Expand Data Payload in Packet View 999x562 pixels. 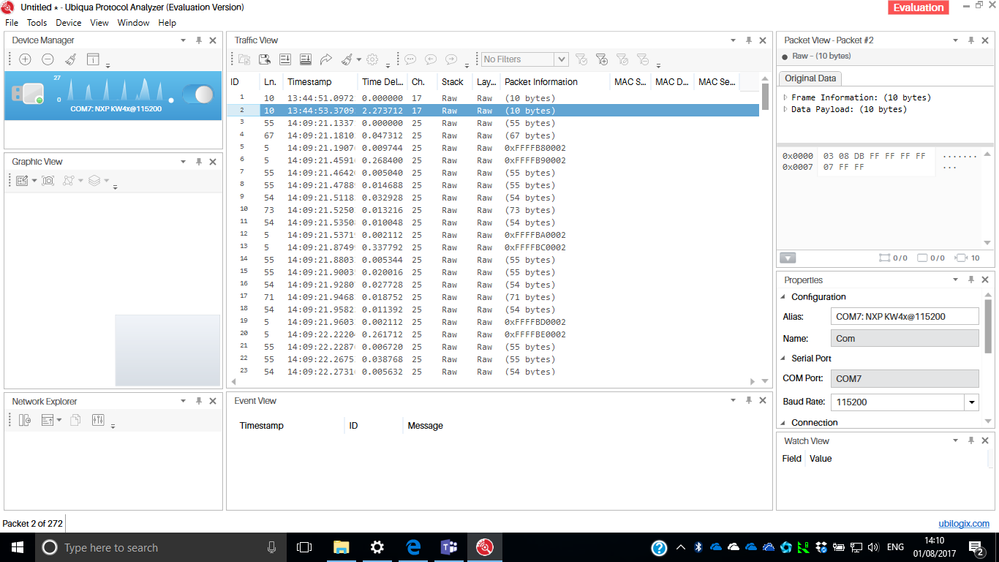[x=786, y=109]
